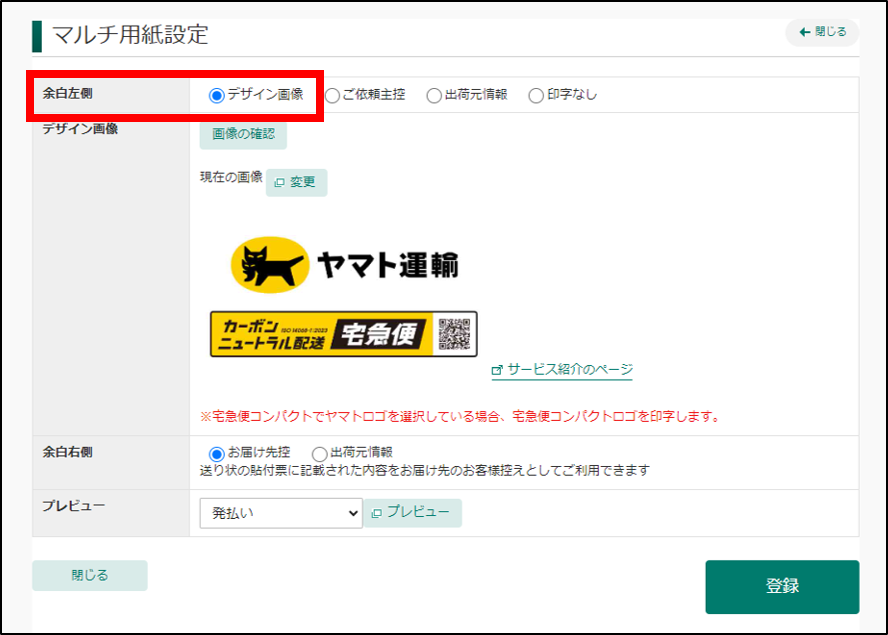Screen dimensions: 888x635
Task: Select the デザイン画像 radio button
Action: (216, 96)
